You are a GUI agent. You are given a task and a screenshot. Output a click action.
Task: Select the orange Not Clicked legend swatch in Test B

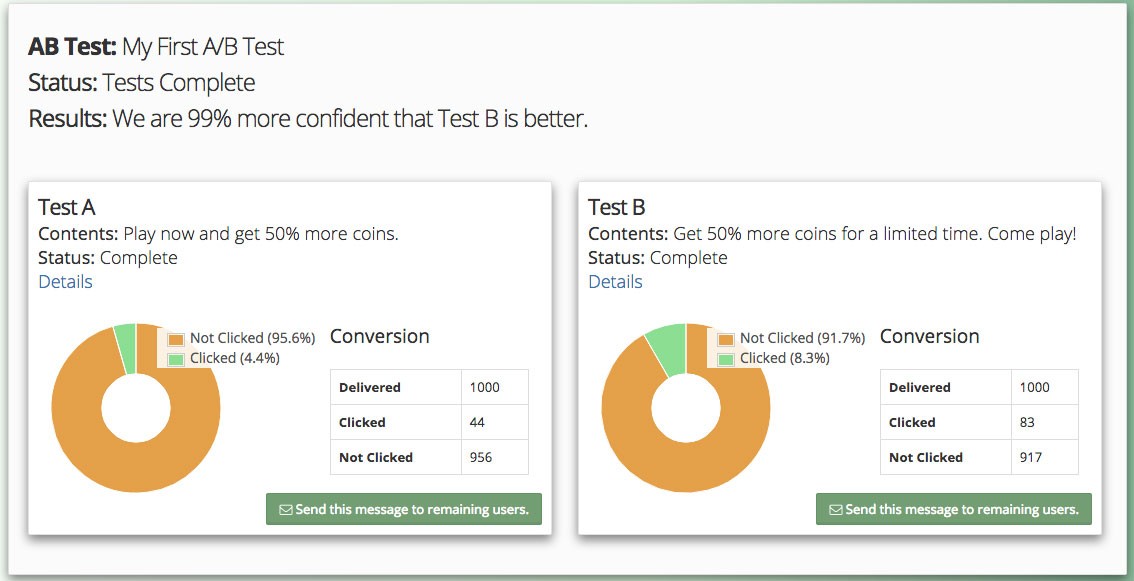coord(726,339)
